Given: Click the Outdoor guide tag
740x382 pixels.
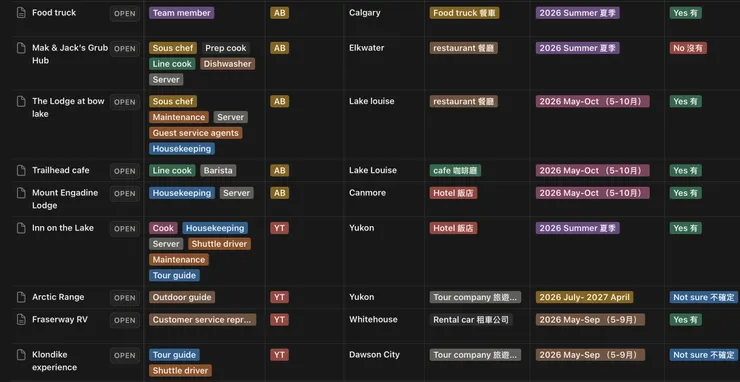Looking at the screenshot, I should coord(182,297).
